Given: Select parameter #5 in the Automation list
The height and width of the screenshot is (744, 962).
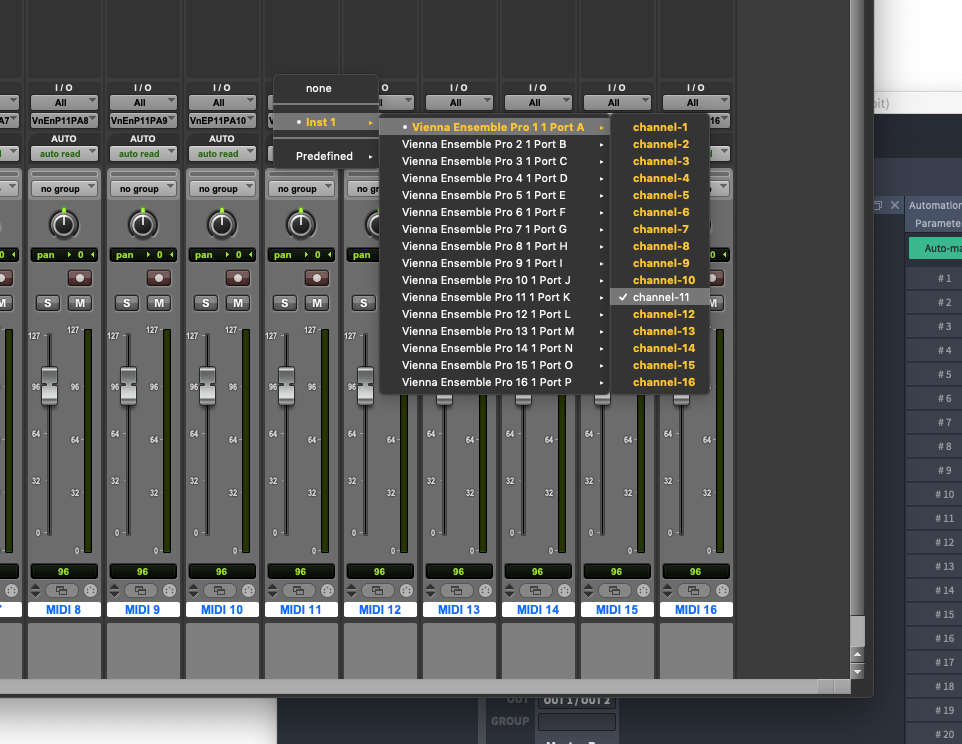Looking at the screenshot, I should pos(934,374).
